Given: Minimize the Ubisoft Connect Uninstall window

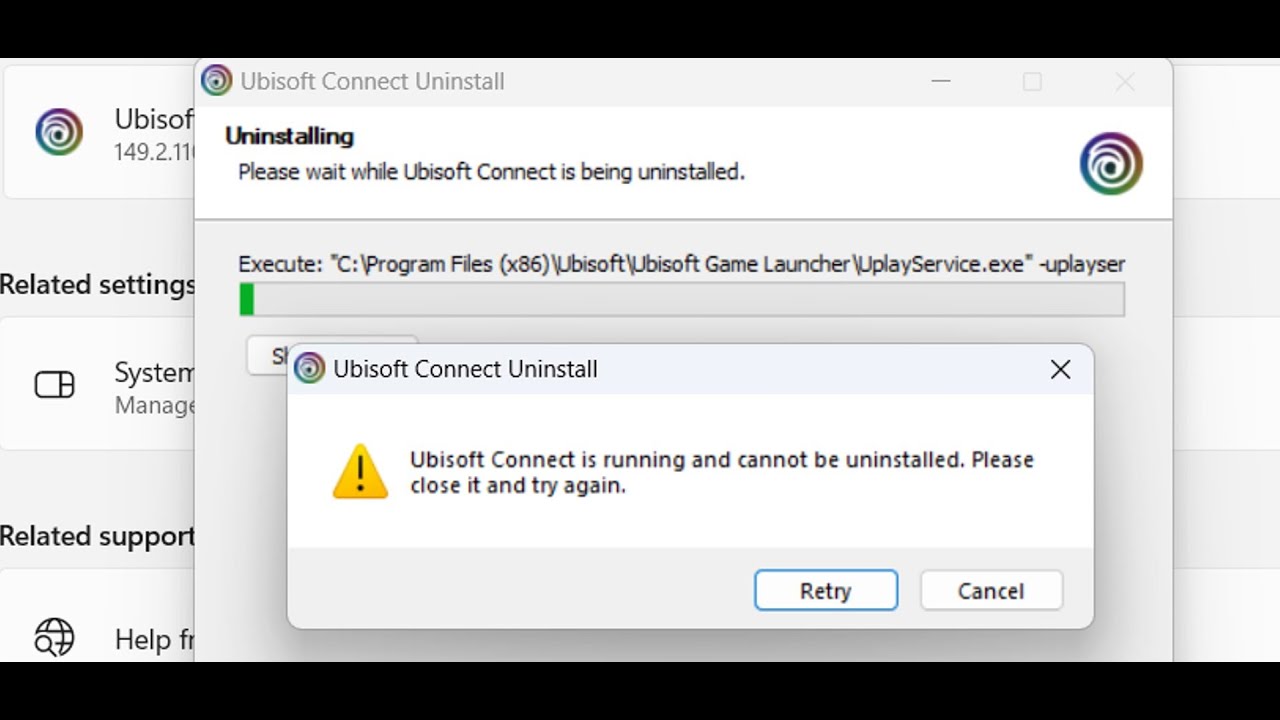Looking at the screenshot, I should point(940,82).
